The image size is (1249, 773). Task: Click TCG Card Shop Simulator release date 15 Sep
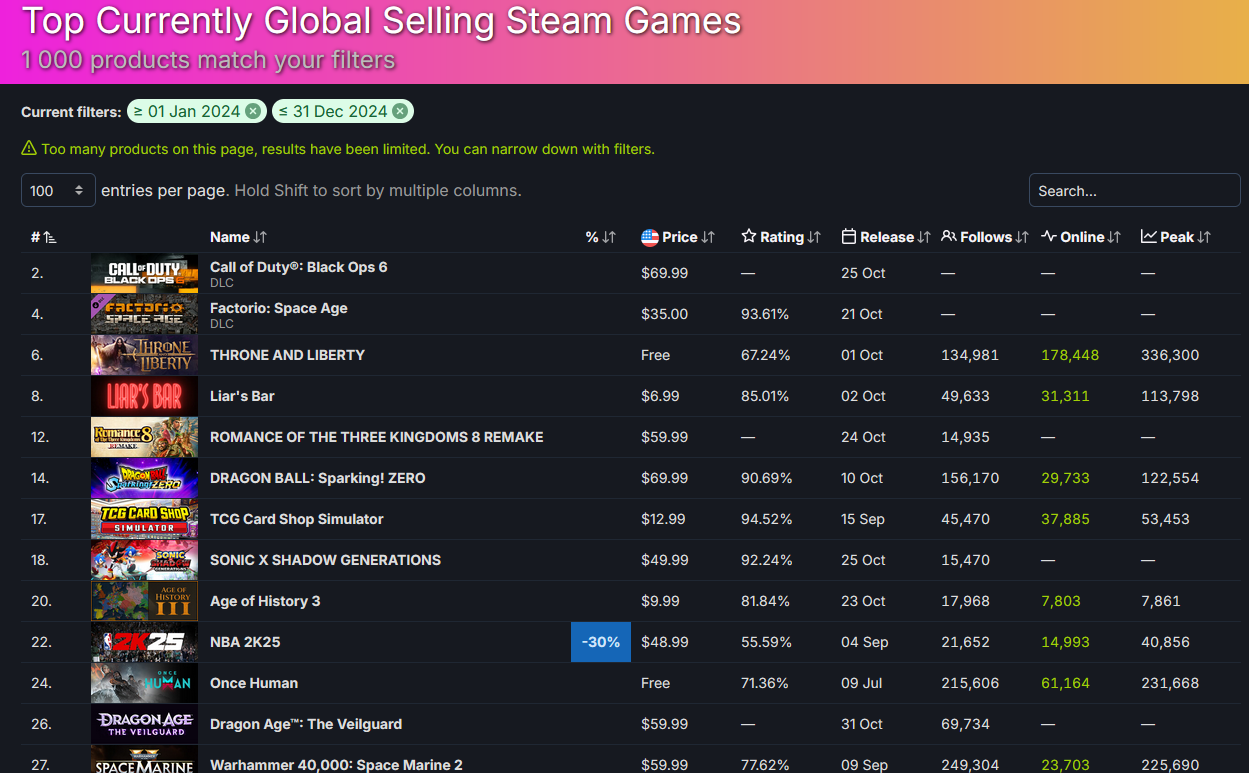(863, 519)
